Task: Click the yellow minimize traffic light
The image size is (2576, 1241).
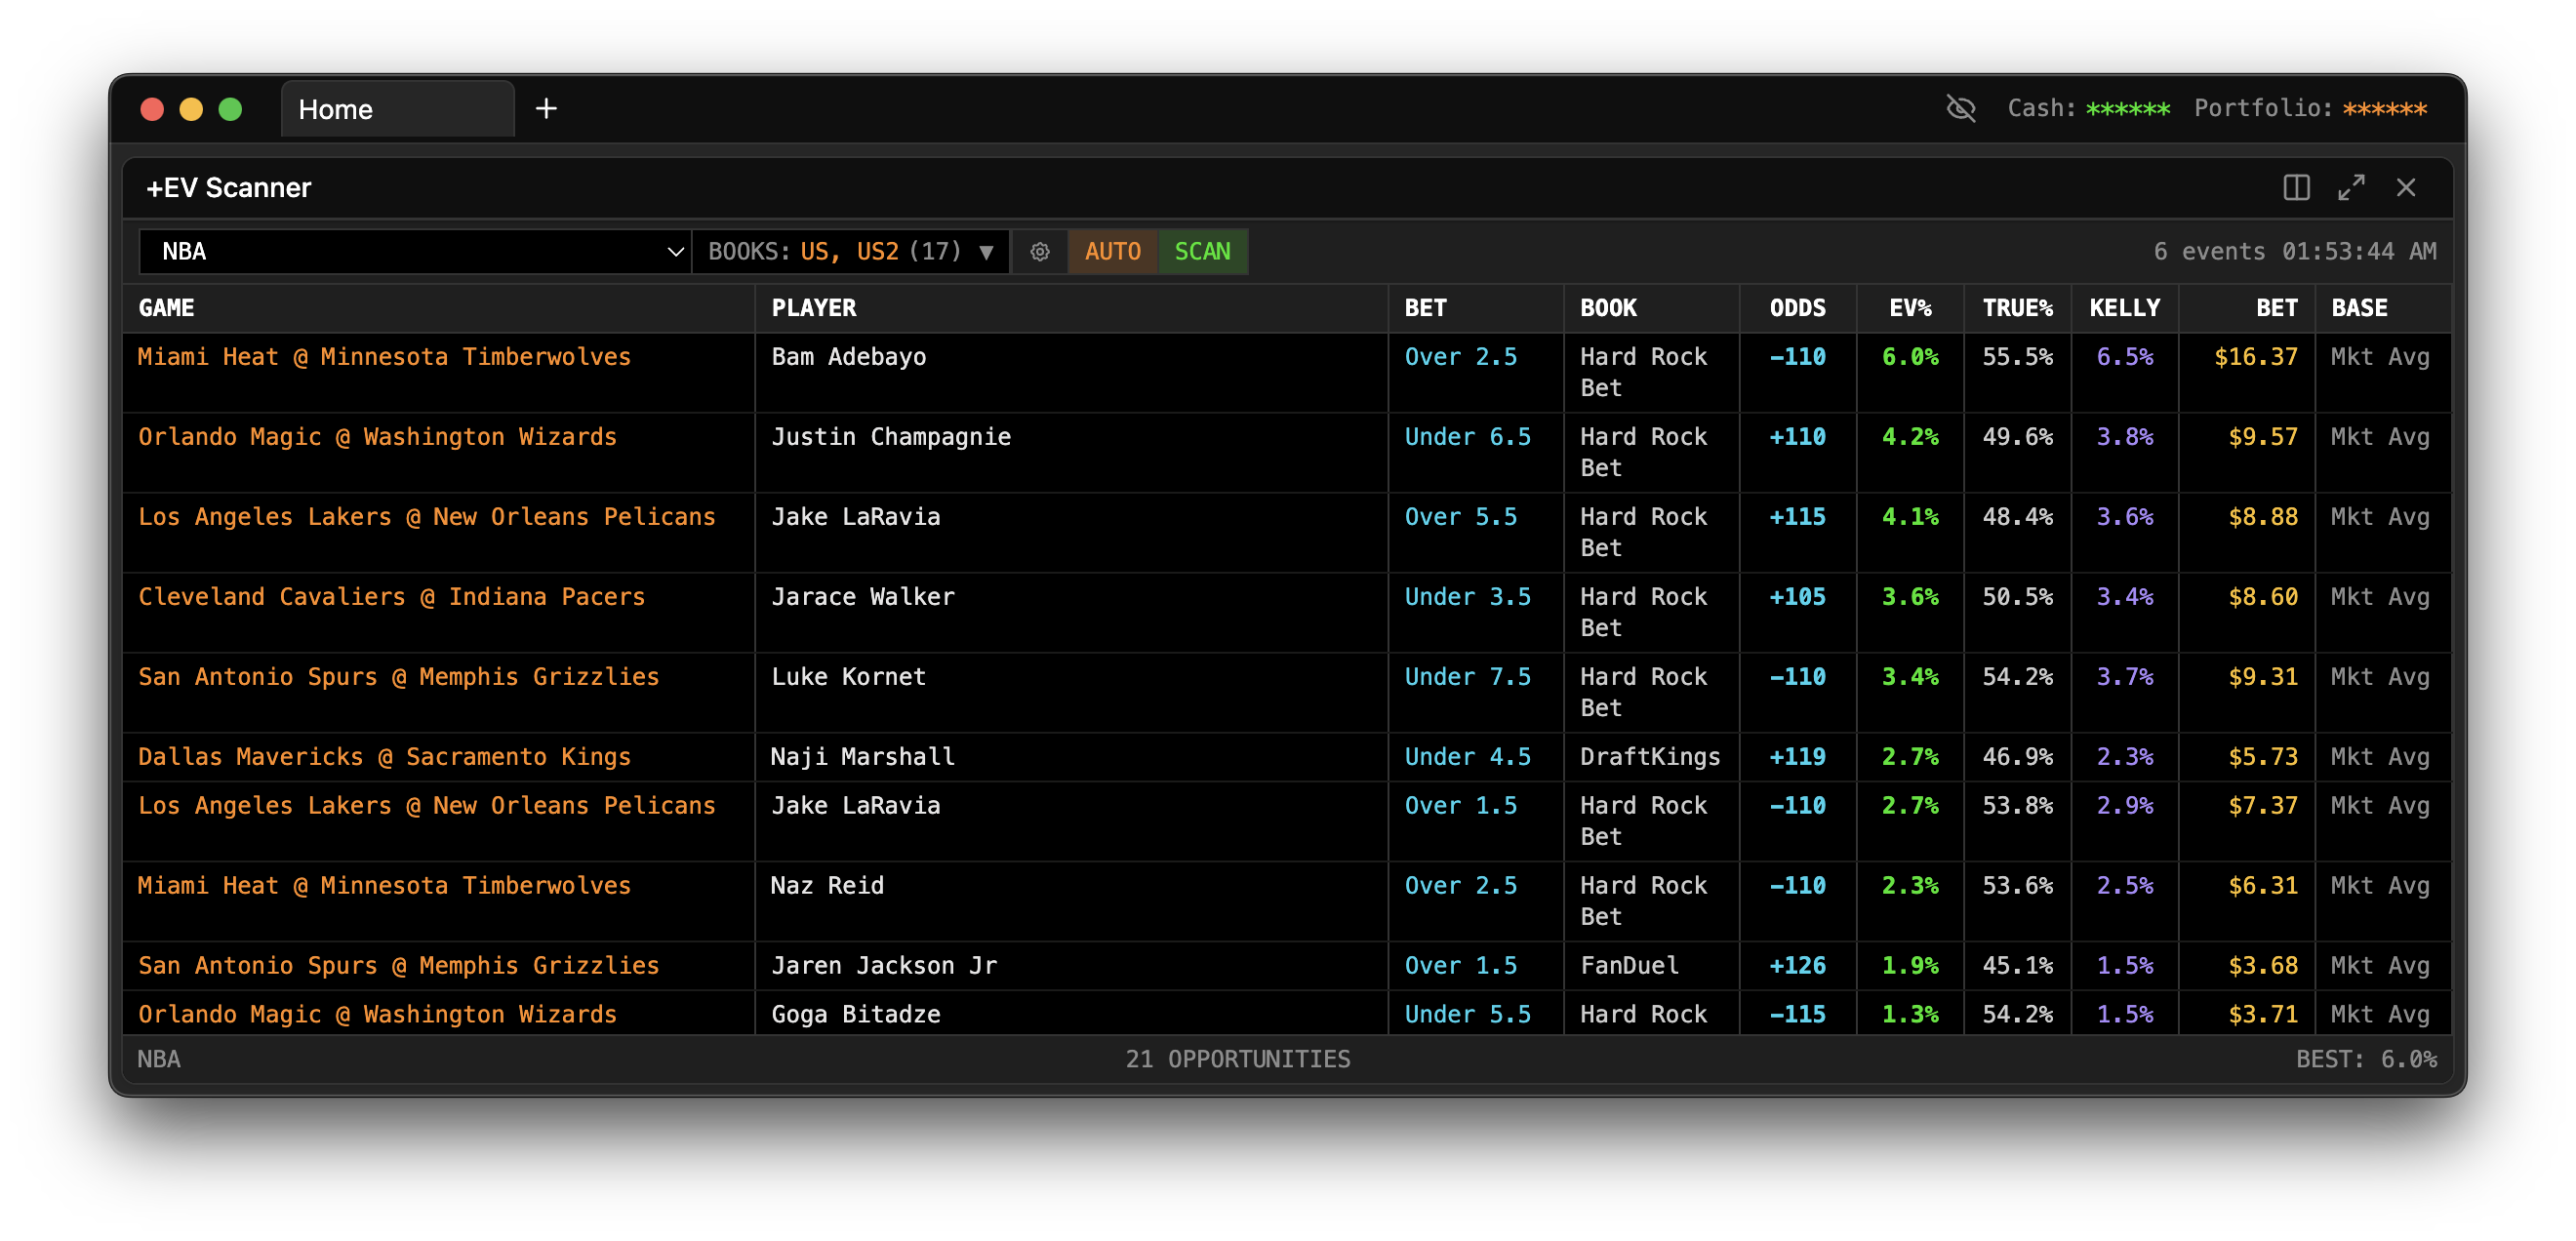Action: tap(191, 108)
